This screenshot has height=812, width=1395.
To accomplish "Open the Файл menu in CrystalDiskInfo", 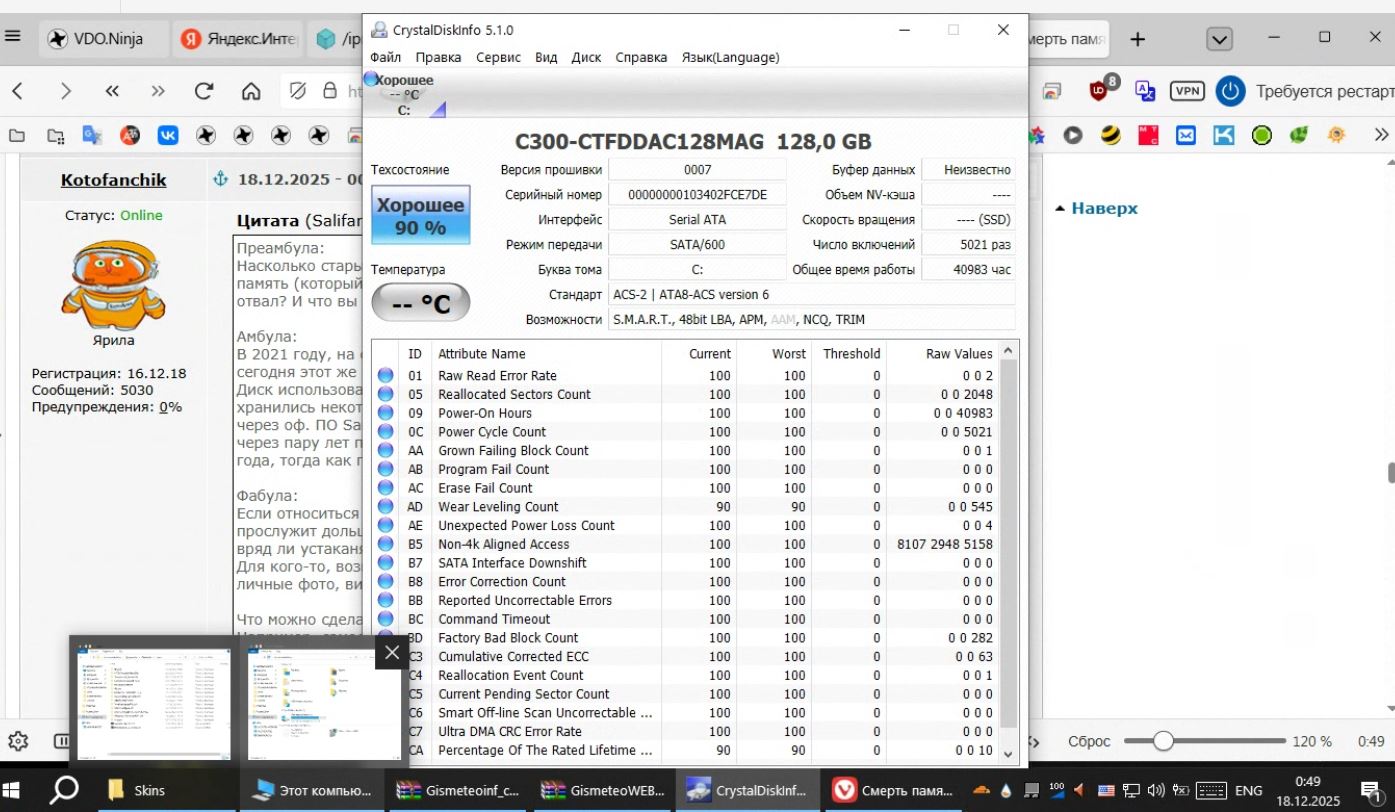I will pyautogui.click(x=385, y=57).
